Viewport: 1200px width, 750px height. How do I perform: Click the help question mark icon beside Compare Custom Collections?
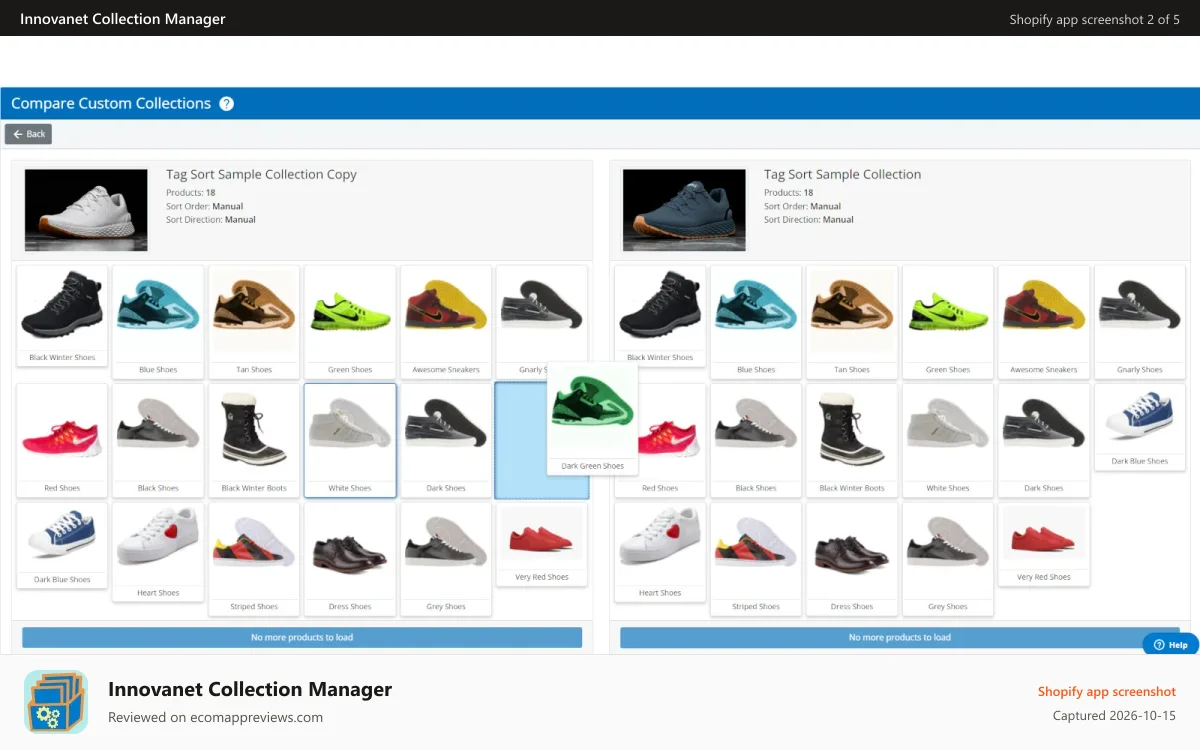(x=227, y=103)
